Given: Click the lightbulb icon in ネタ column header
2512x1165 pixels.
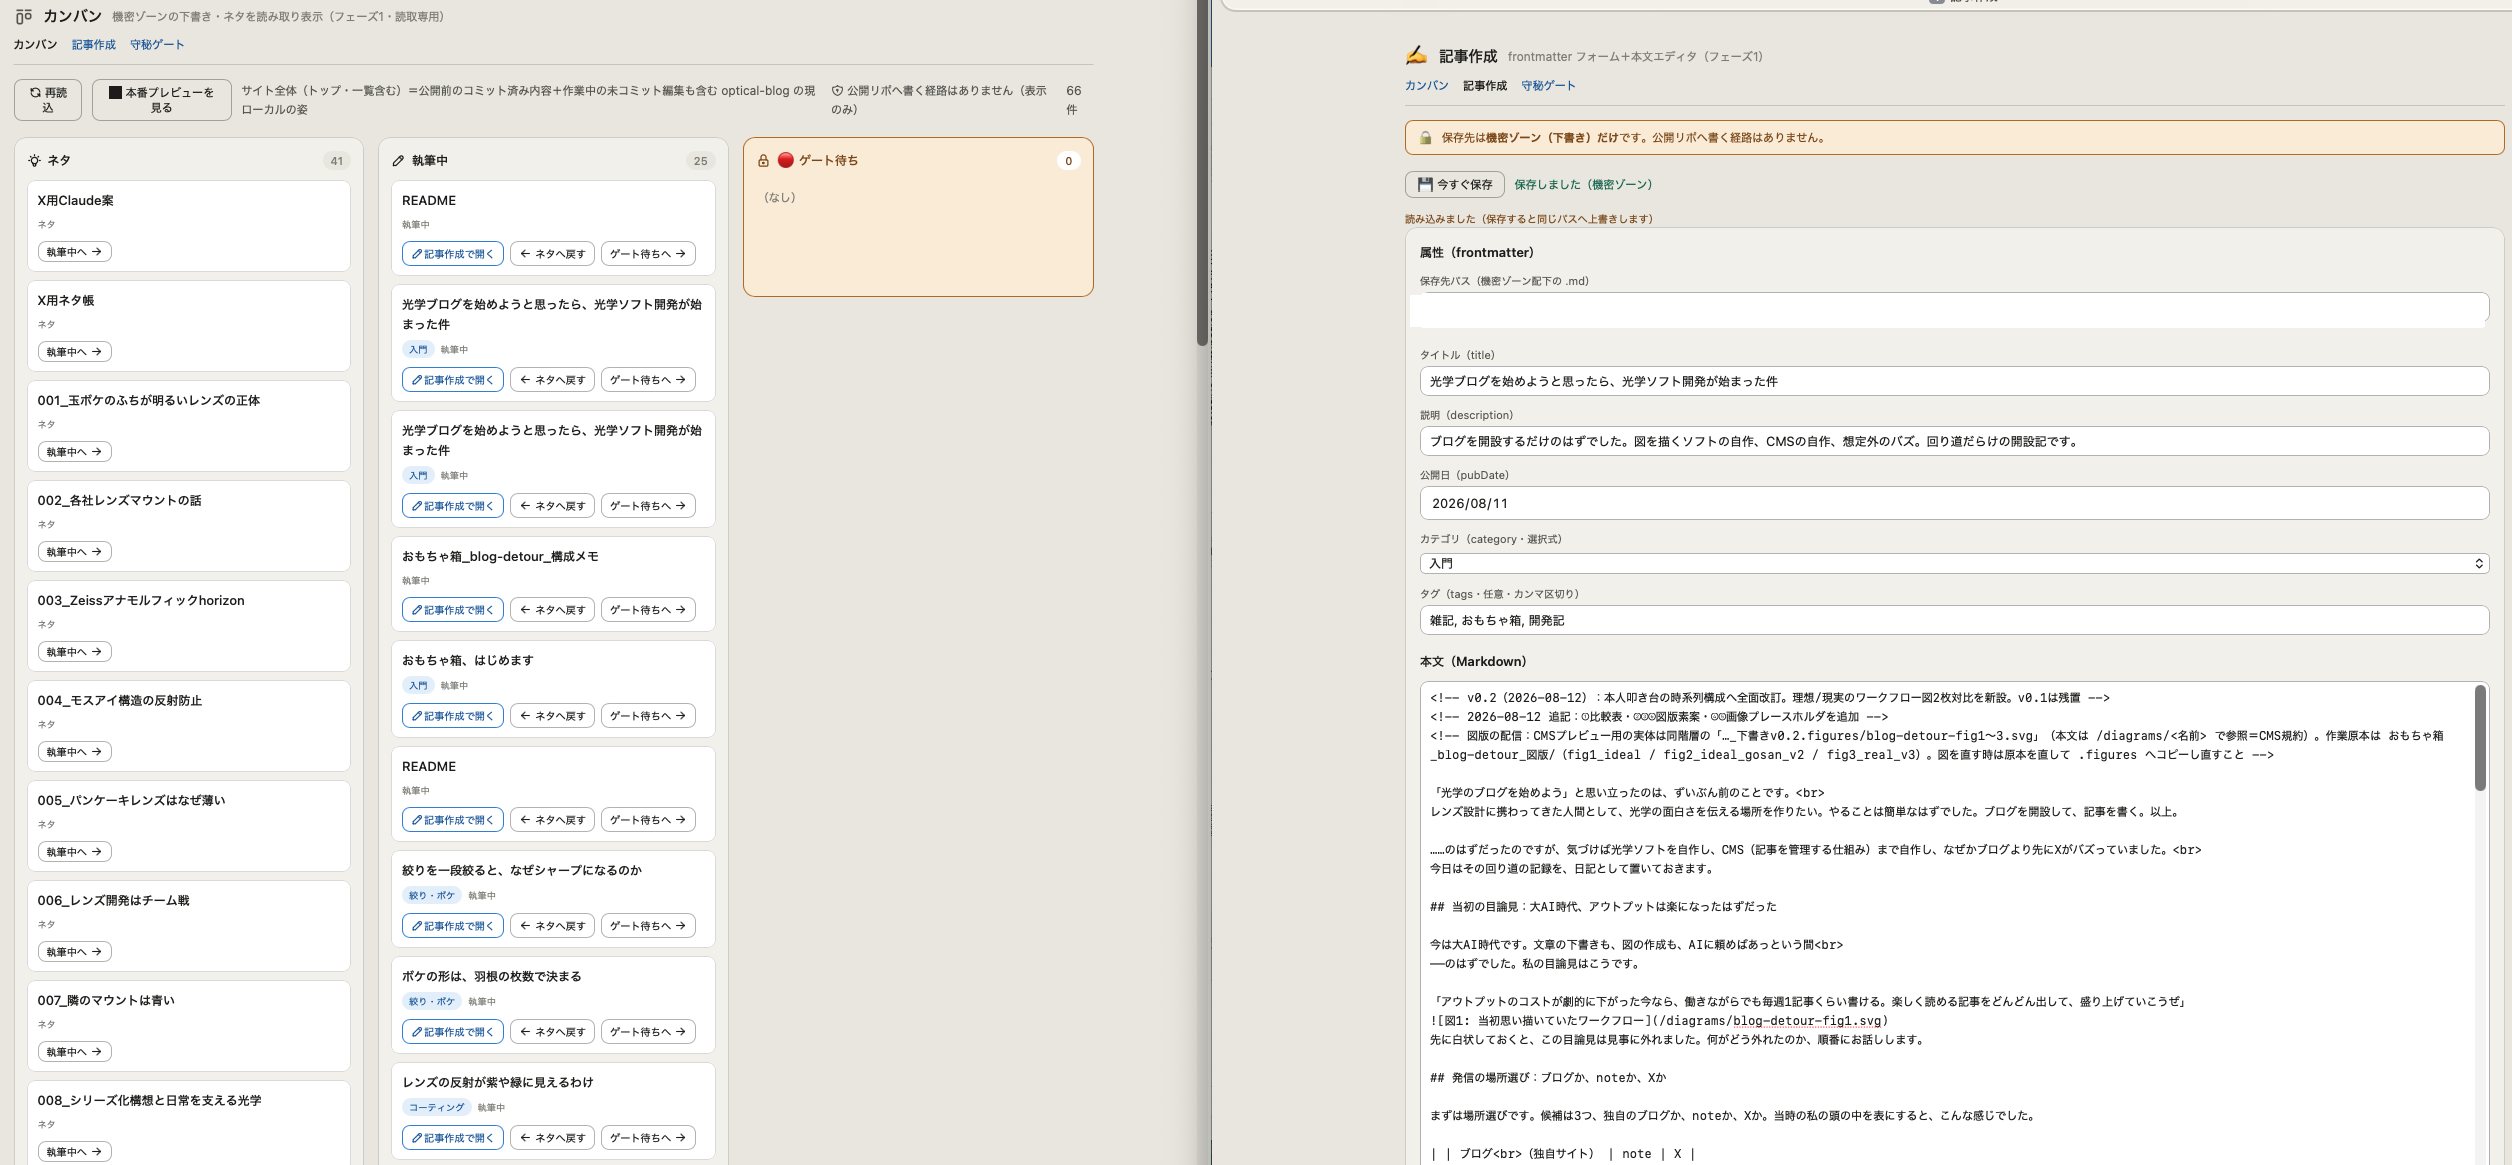Looking at the screenshot, I should point(35,161).
